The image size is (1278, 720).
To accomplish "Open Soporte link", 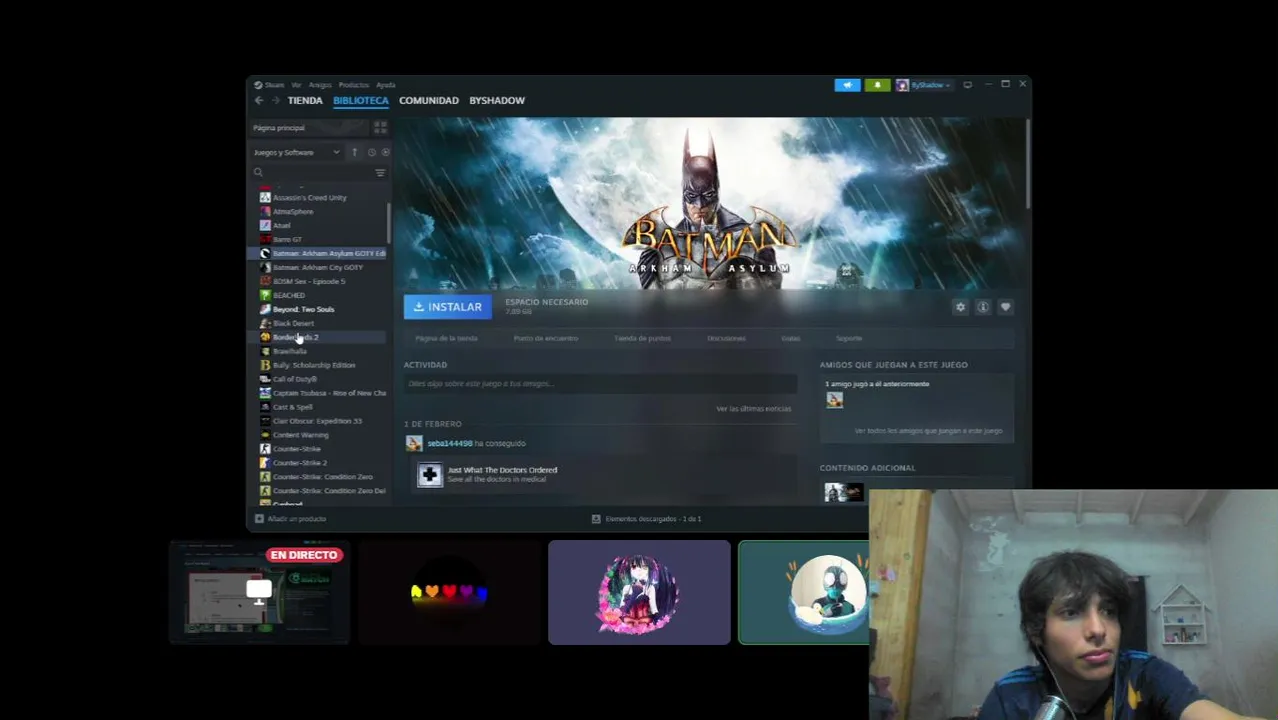I will 849,338.
